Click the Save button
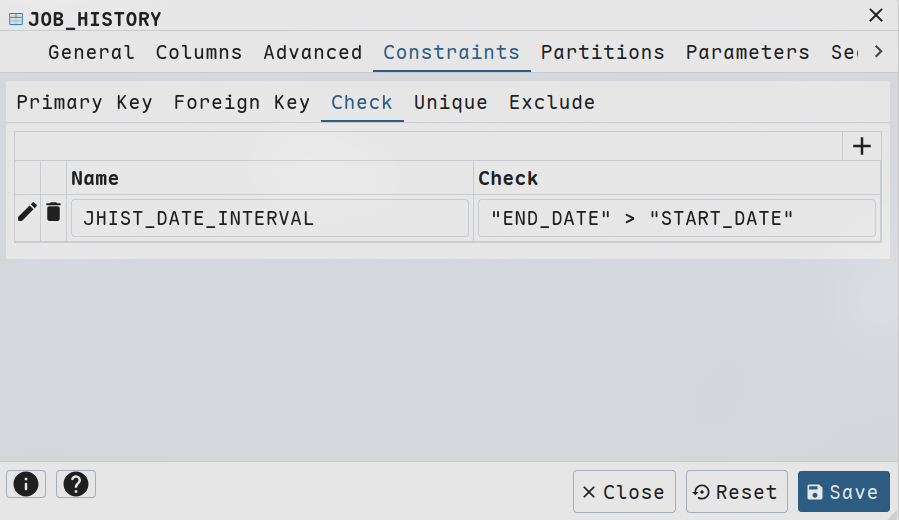The width and height of the screenshot is (899, 520). tap(843, 492)
